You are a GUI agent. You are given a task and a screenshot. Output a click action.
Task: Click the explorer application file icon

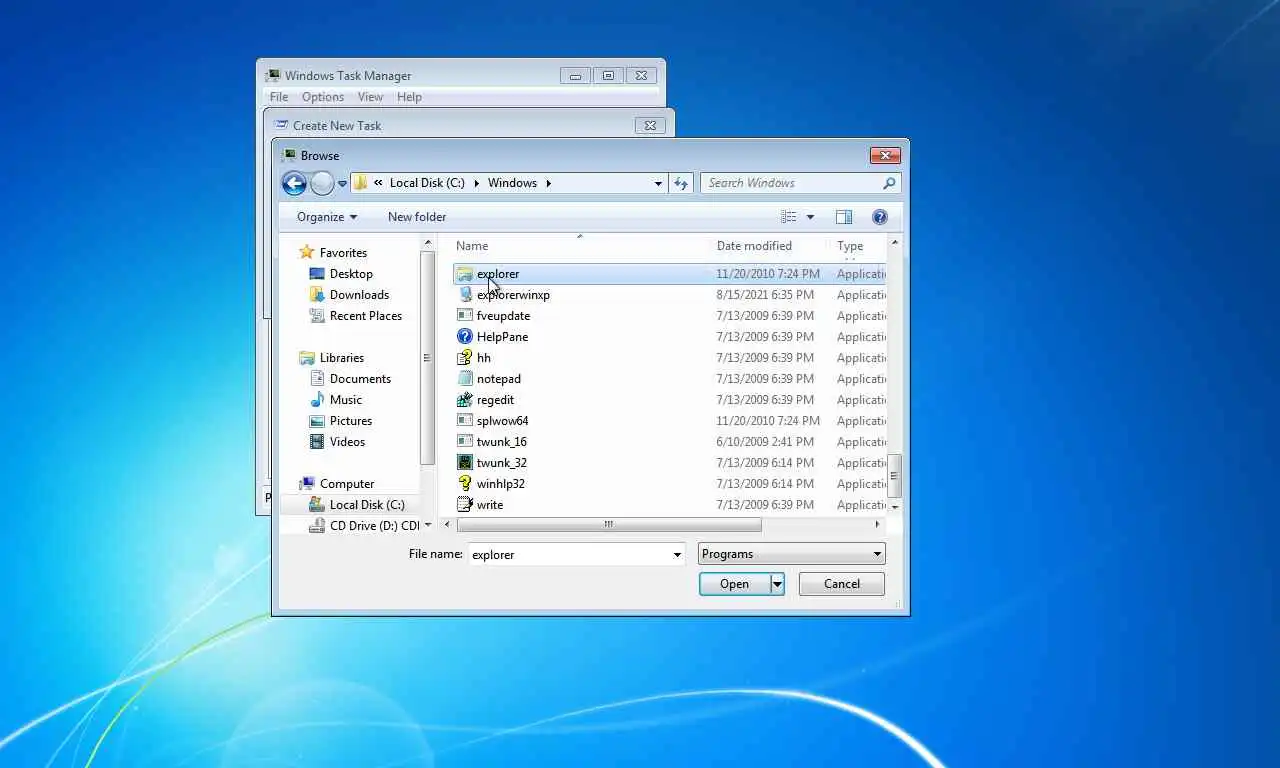coord(465,274)
